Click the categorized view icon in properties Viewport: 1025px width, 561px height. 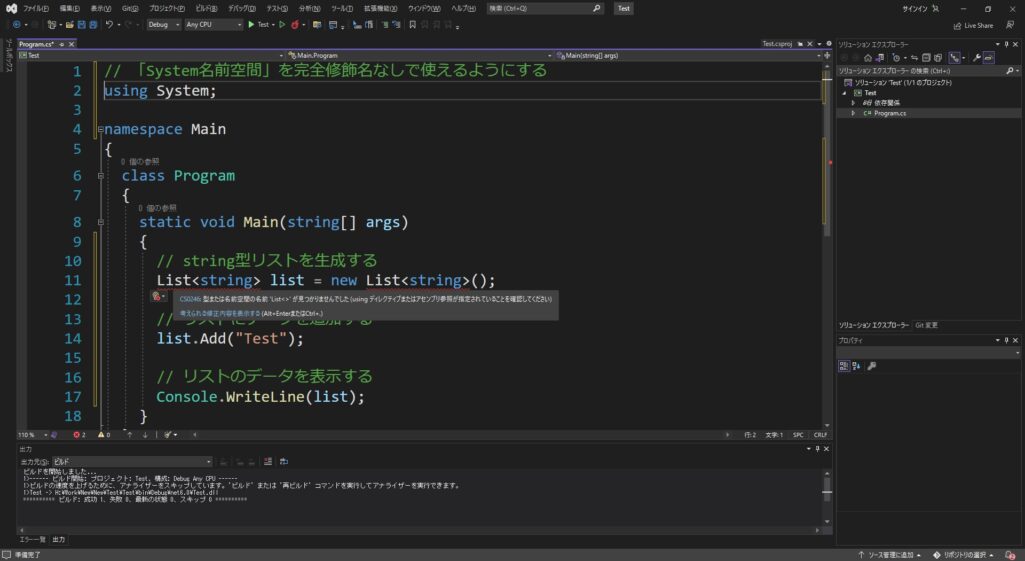click(844, 366)
